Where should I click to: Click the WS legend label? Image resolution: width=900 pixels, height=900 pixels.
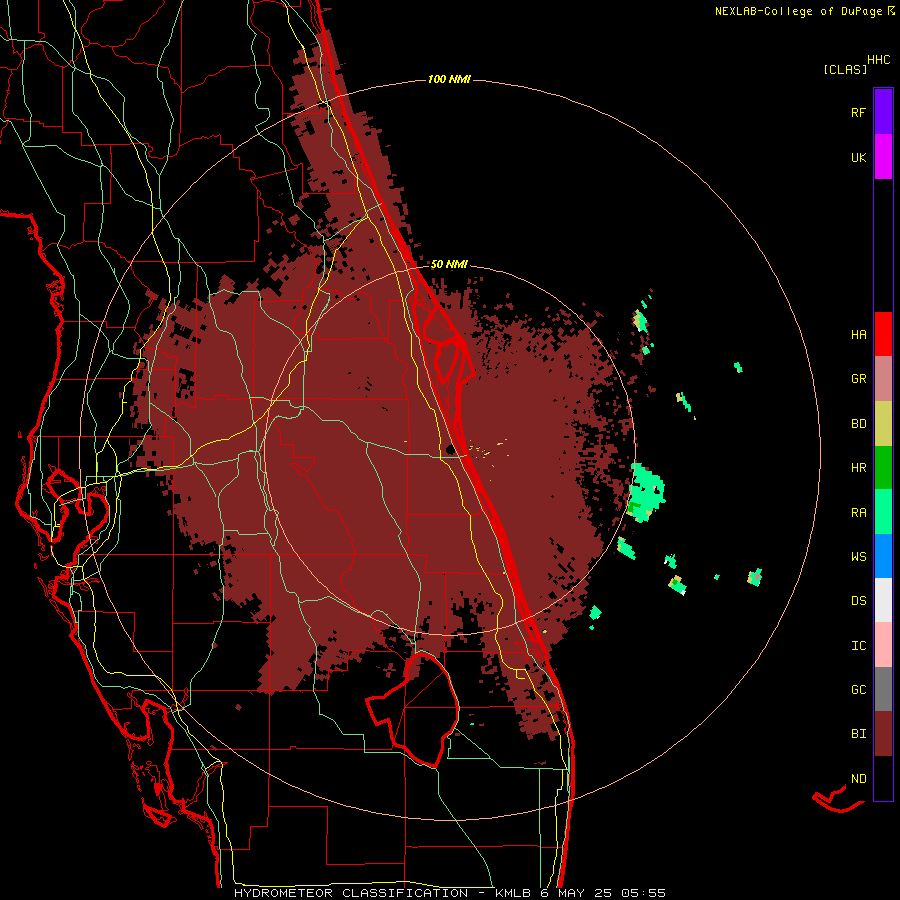[x=858, y=557]
